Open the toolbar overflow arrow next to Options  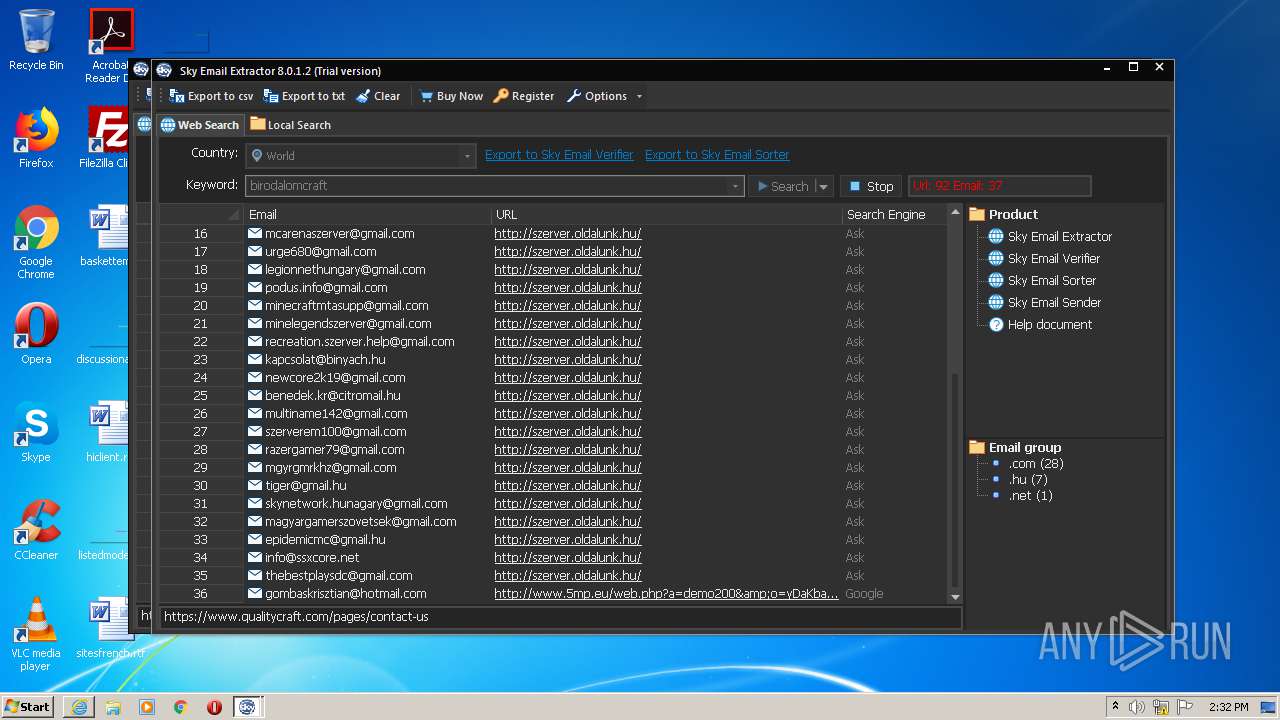[639, 96]
